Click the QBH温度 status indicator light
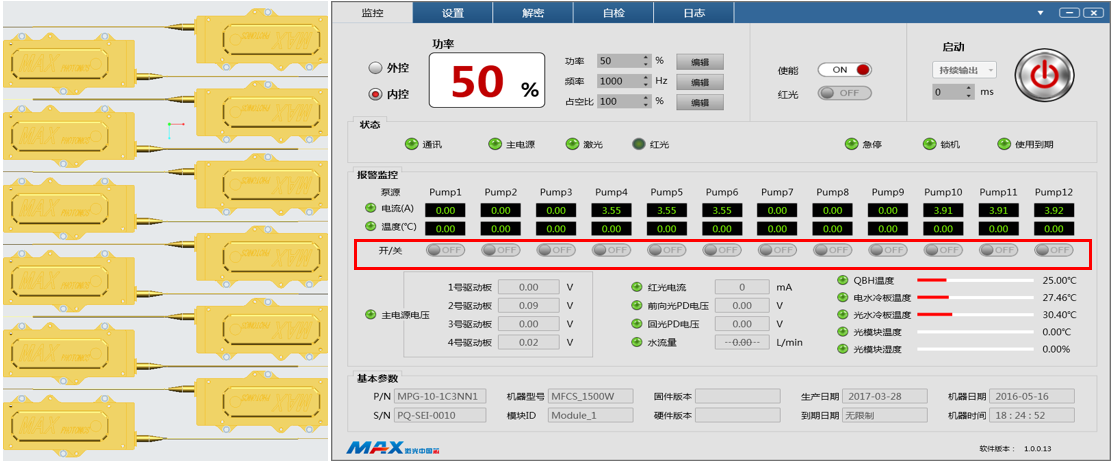Screen dimensions: 1112x462 (x=842, y=281)
